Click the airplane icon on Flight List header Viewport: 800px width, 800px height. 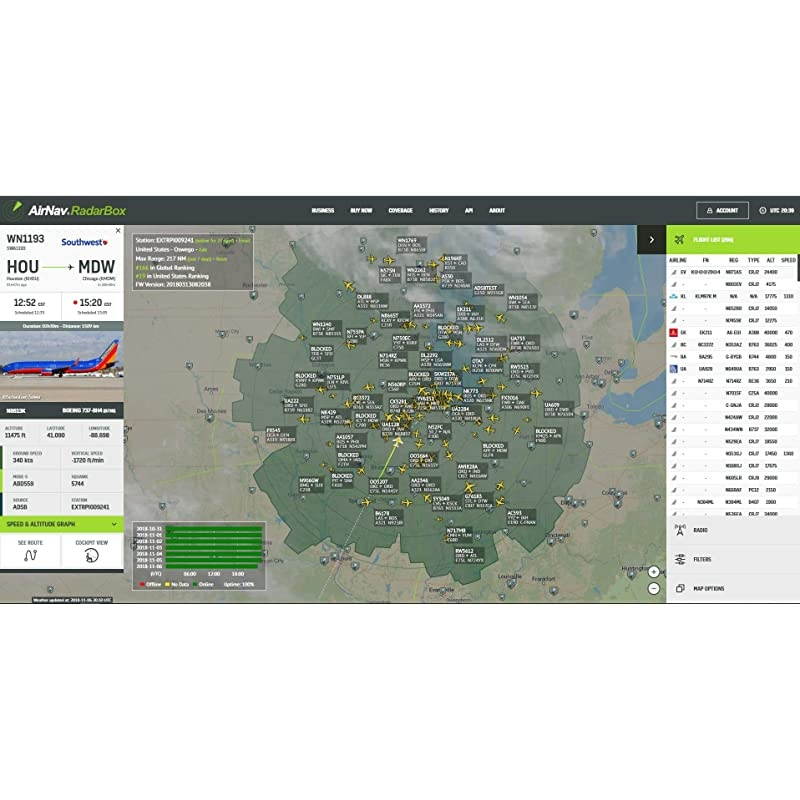(x=679, y=237)
